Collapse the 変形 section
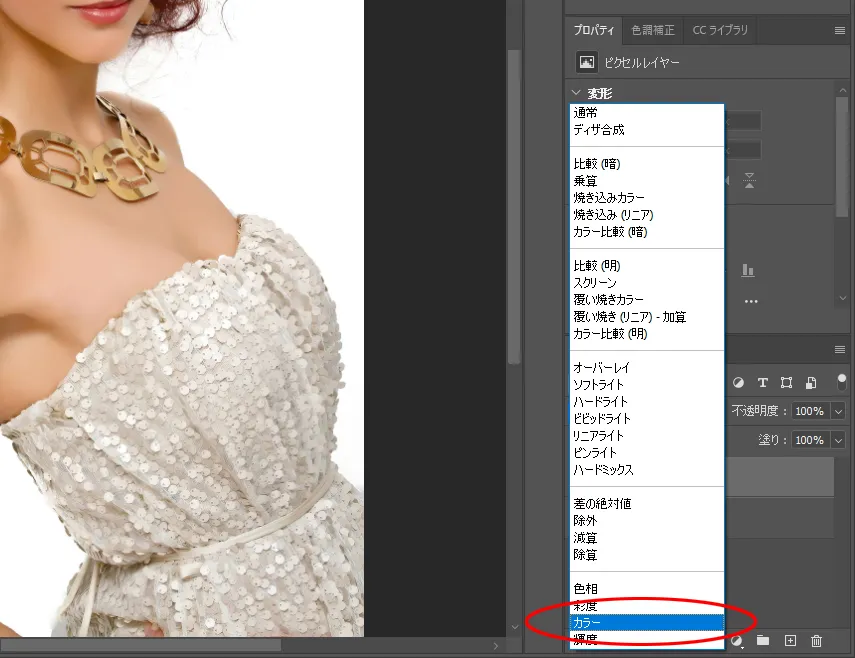This screenshot has width=855, height=658. (576, 93)
